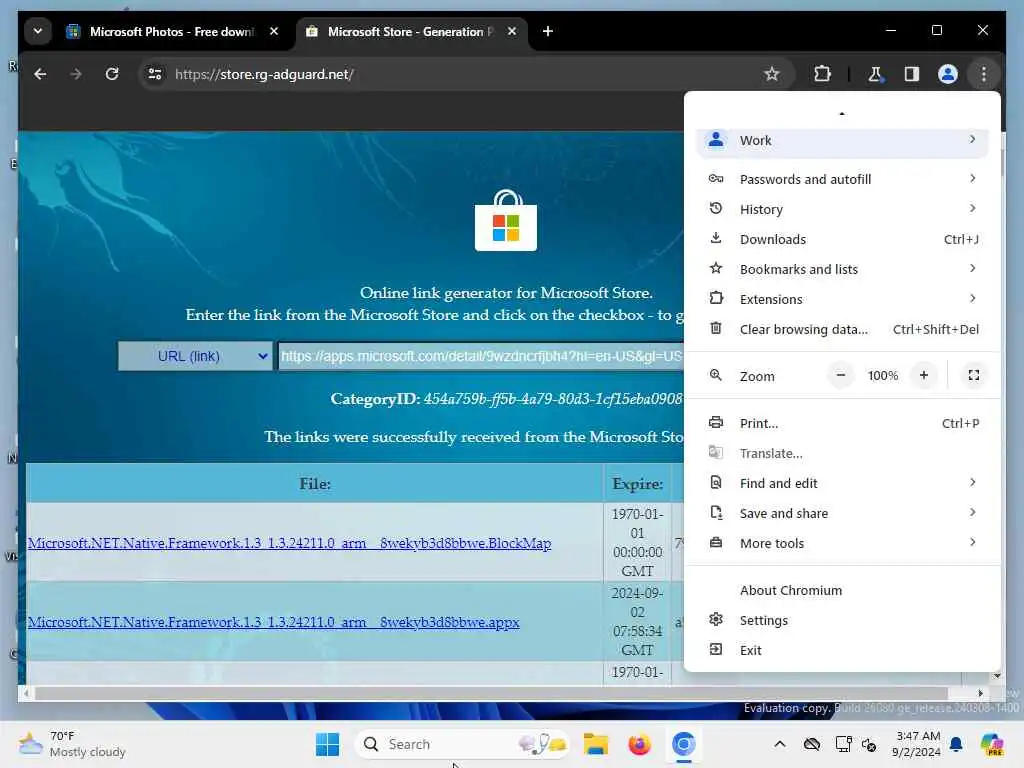Decrease zoom with the minus button
Screen dimensions: 1024x768
coord(840,376)
